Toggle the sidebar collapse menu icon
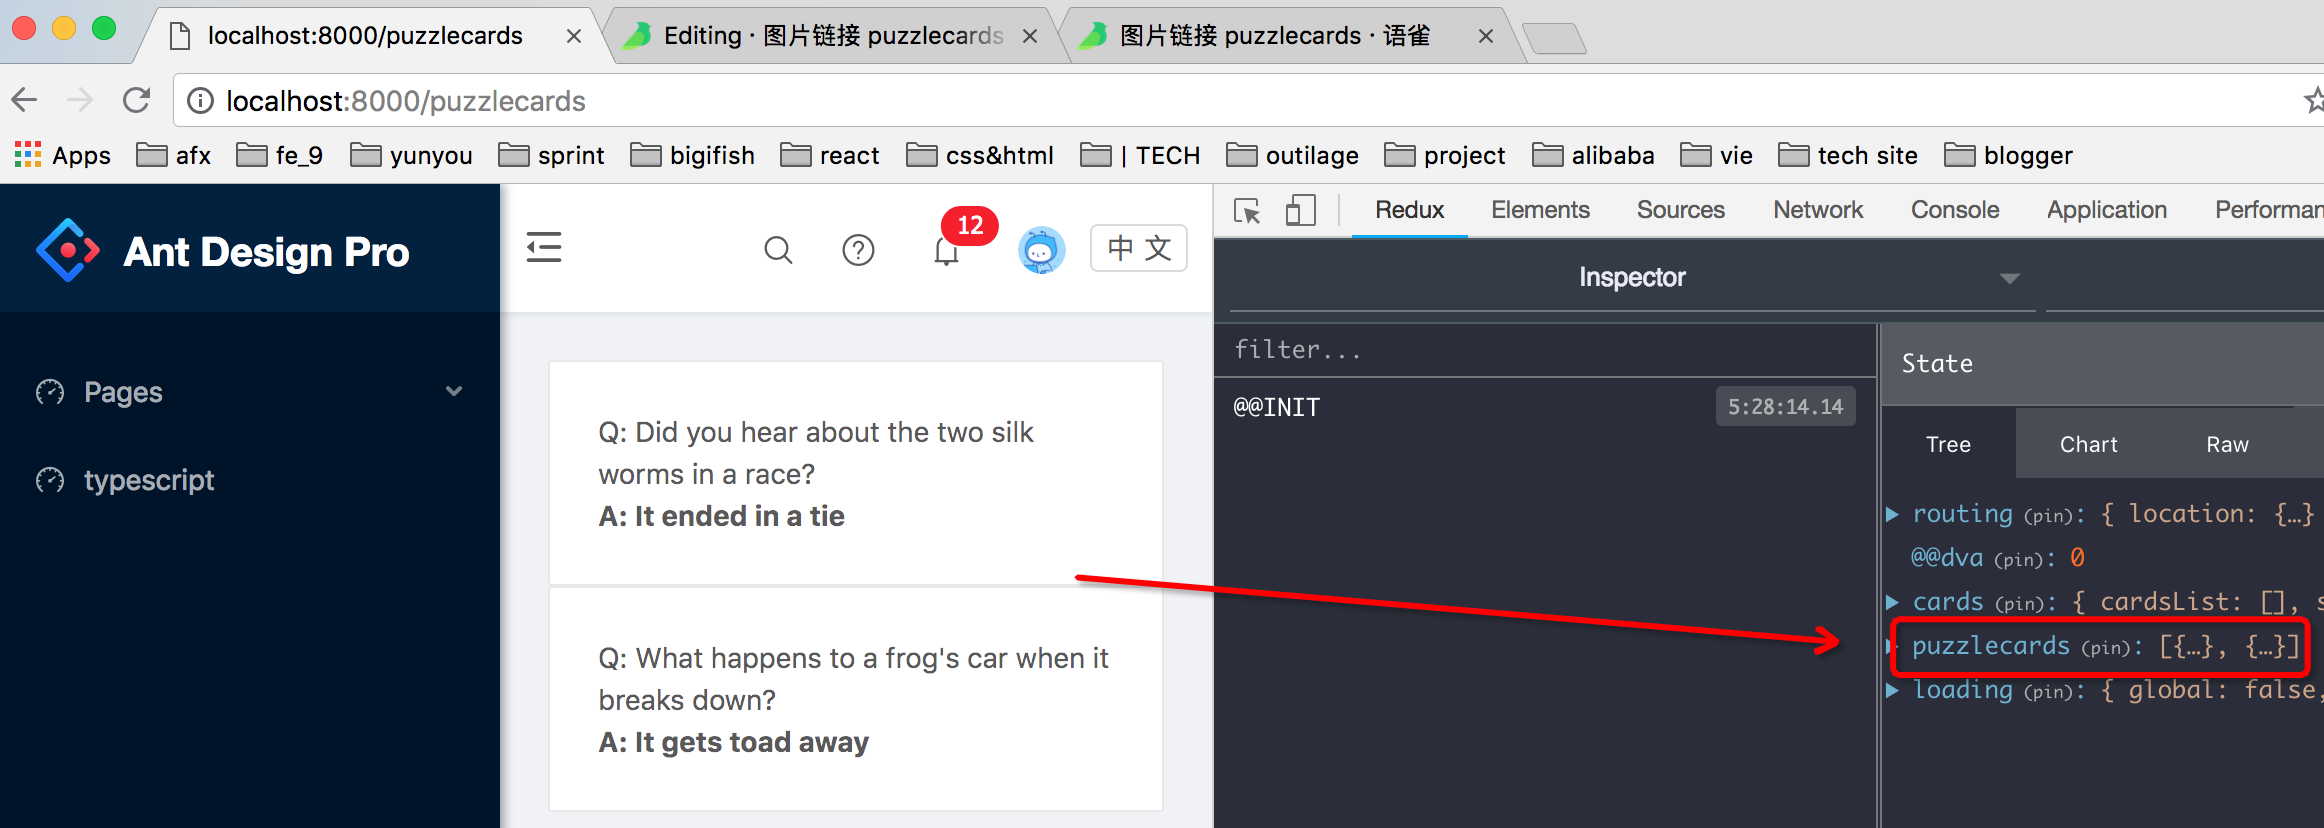The image size is (2324, 828). tap(544, 247)
